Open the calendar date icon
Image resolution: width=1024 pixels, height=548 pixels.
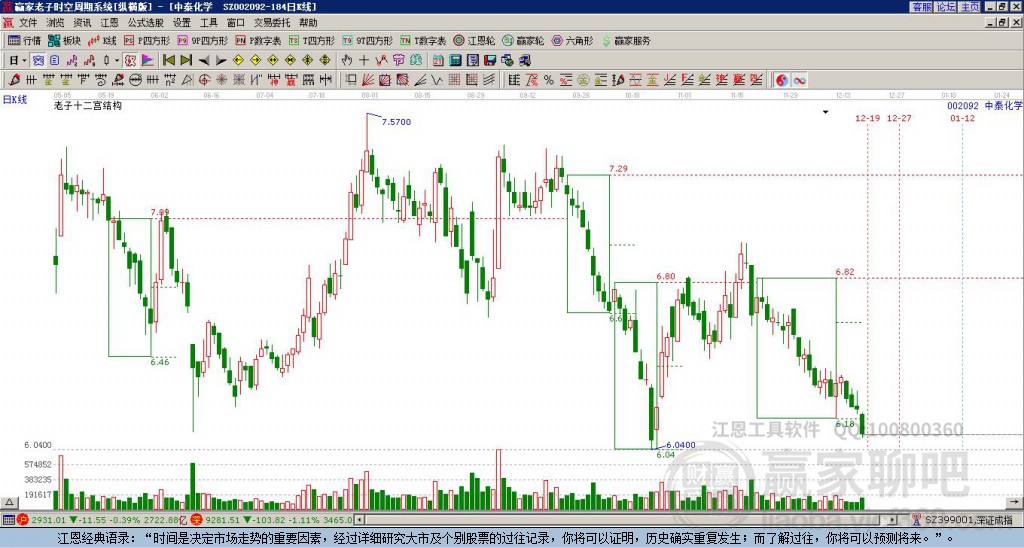click(x=438, y=61)
